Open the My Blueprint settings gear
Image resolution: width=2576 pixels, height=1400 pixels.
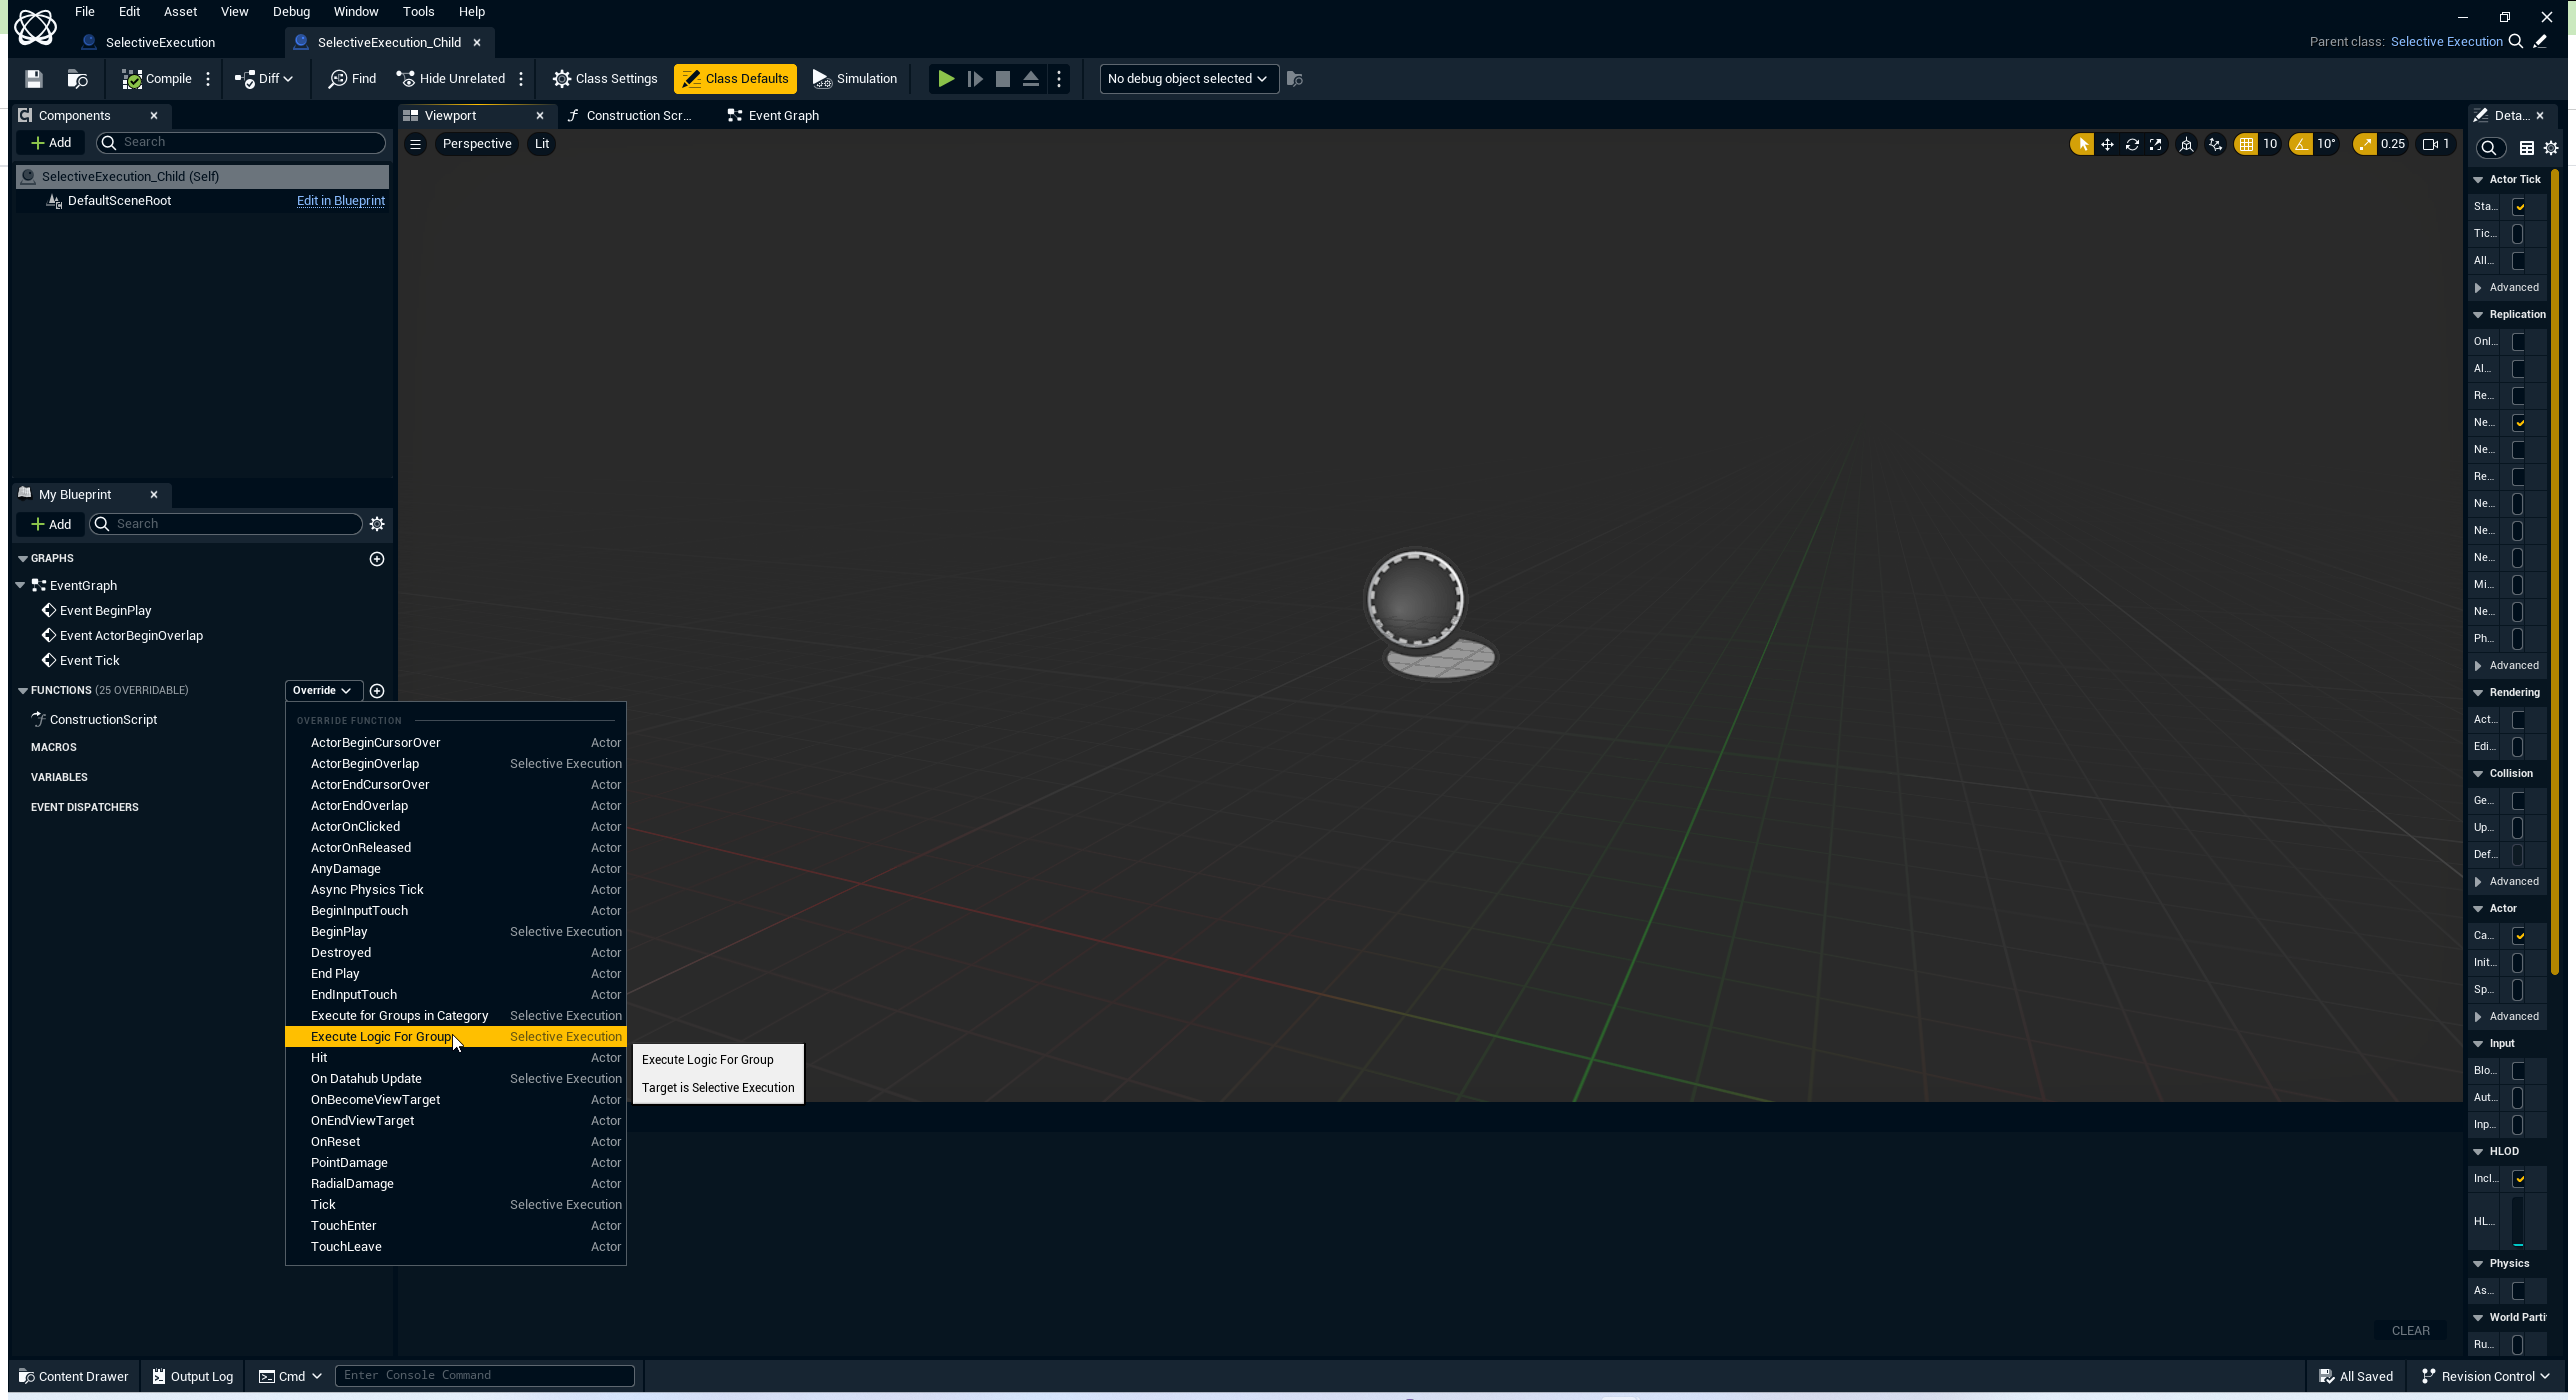point(377,524)
